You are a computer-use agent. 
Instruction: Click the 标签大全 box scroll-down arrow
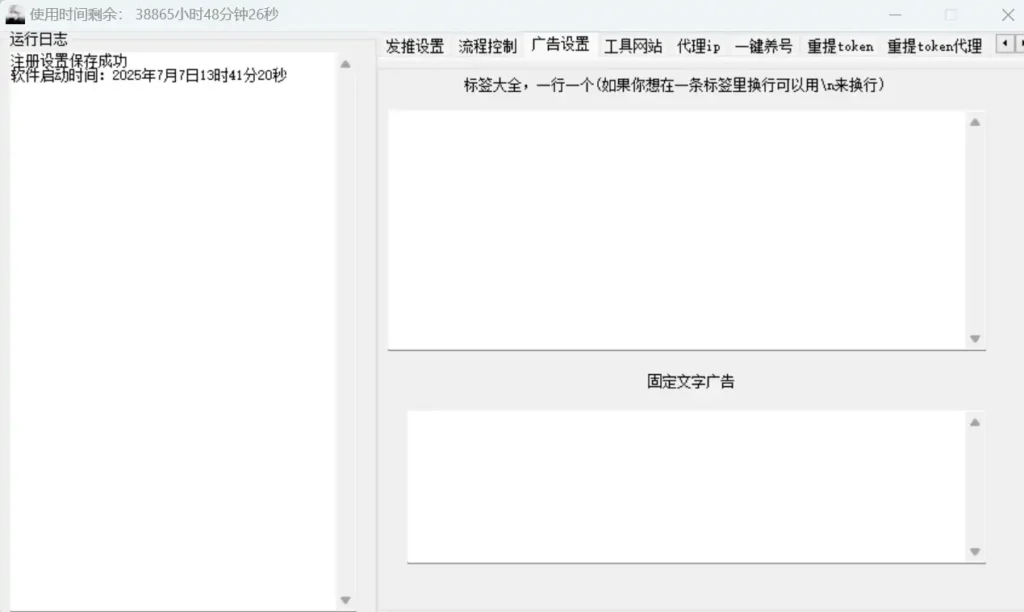(x=975, y=338)
